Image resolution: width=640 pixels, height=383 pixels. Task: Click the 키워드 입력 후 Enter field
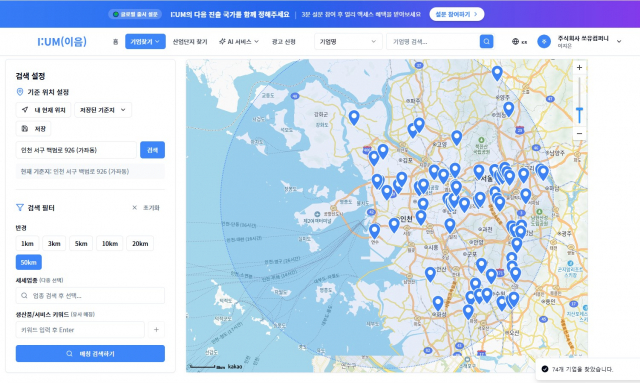pos(80,330)
